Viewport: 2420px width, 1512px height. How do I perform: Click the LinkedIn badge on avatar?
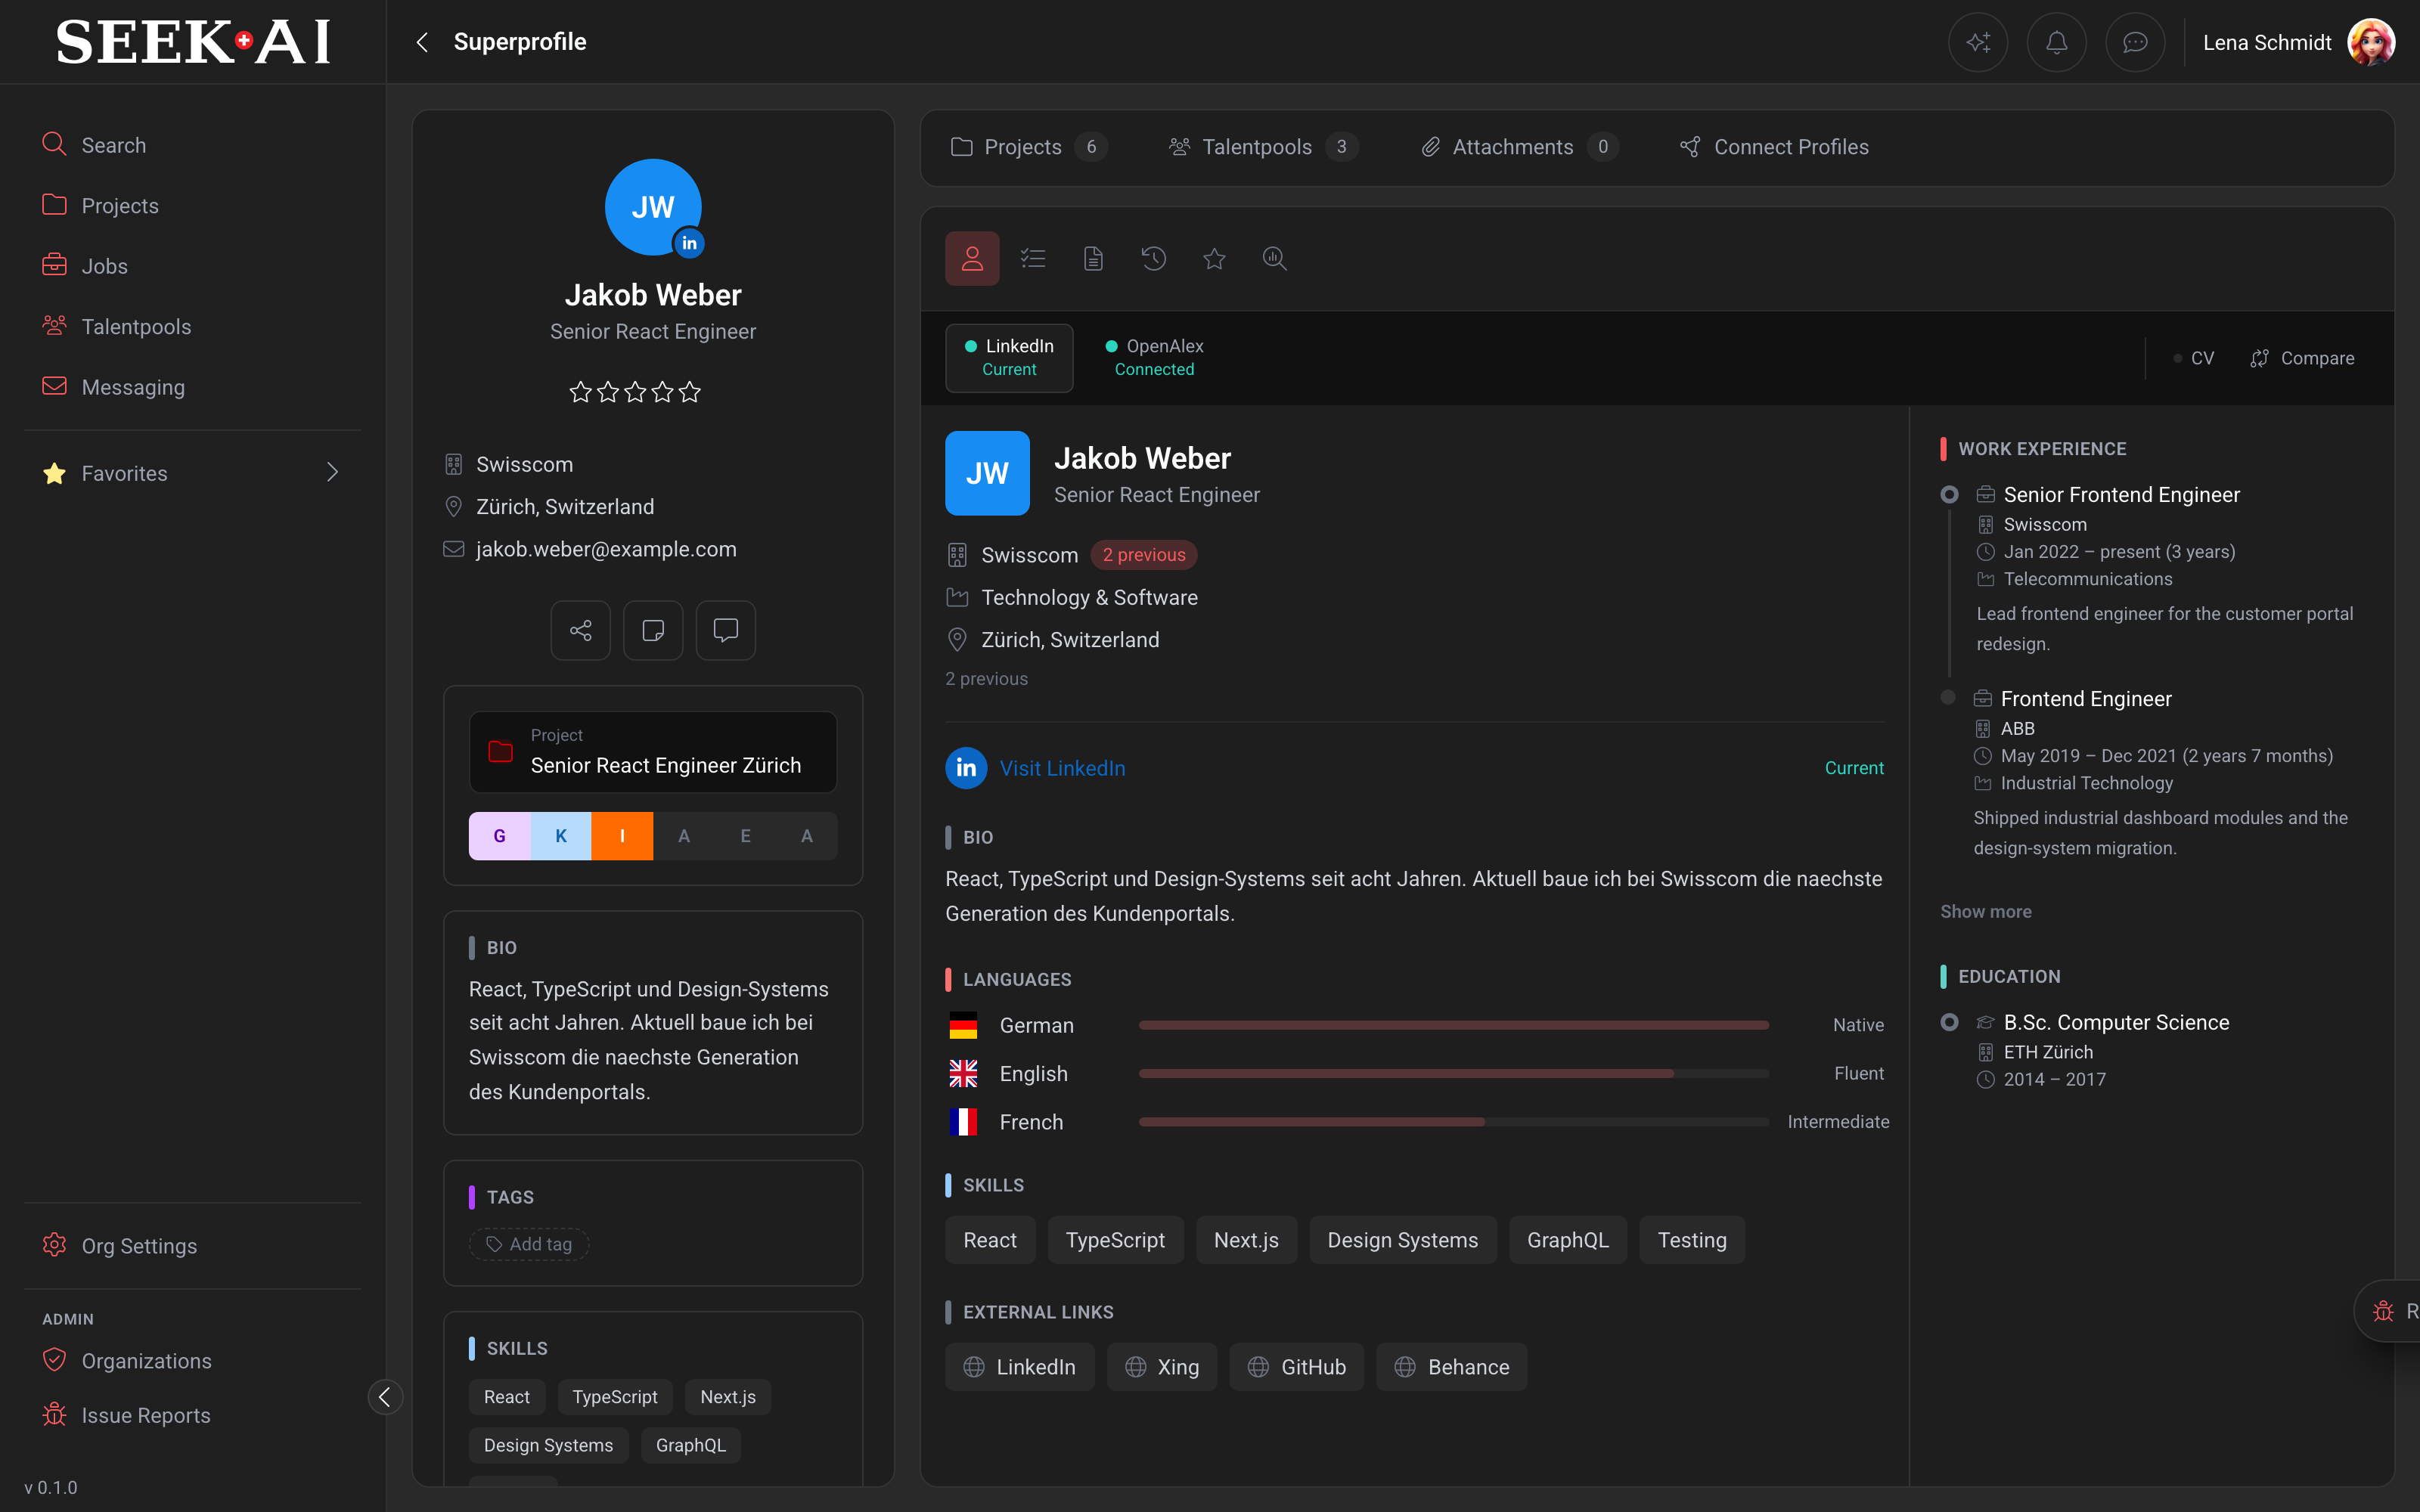[689, 243]
